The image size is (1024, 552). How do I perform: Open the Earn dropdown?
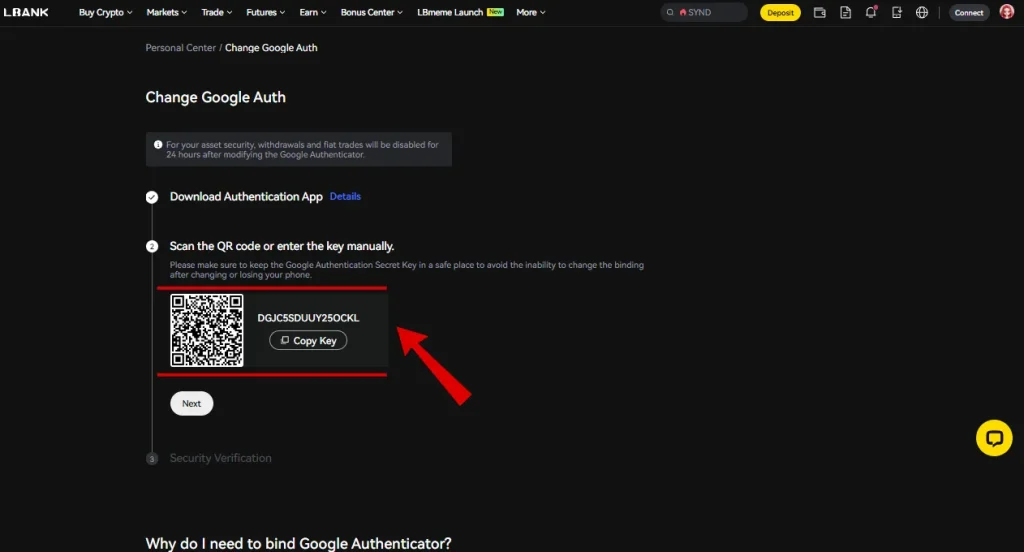(x=313, y=12)
